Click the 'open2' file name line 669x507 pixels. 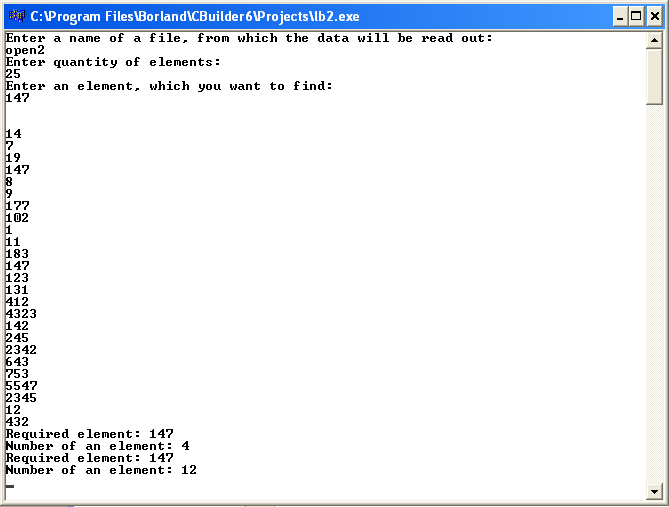click(25, 50)
